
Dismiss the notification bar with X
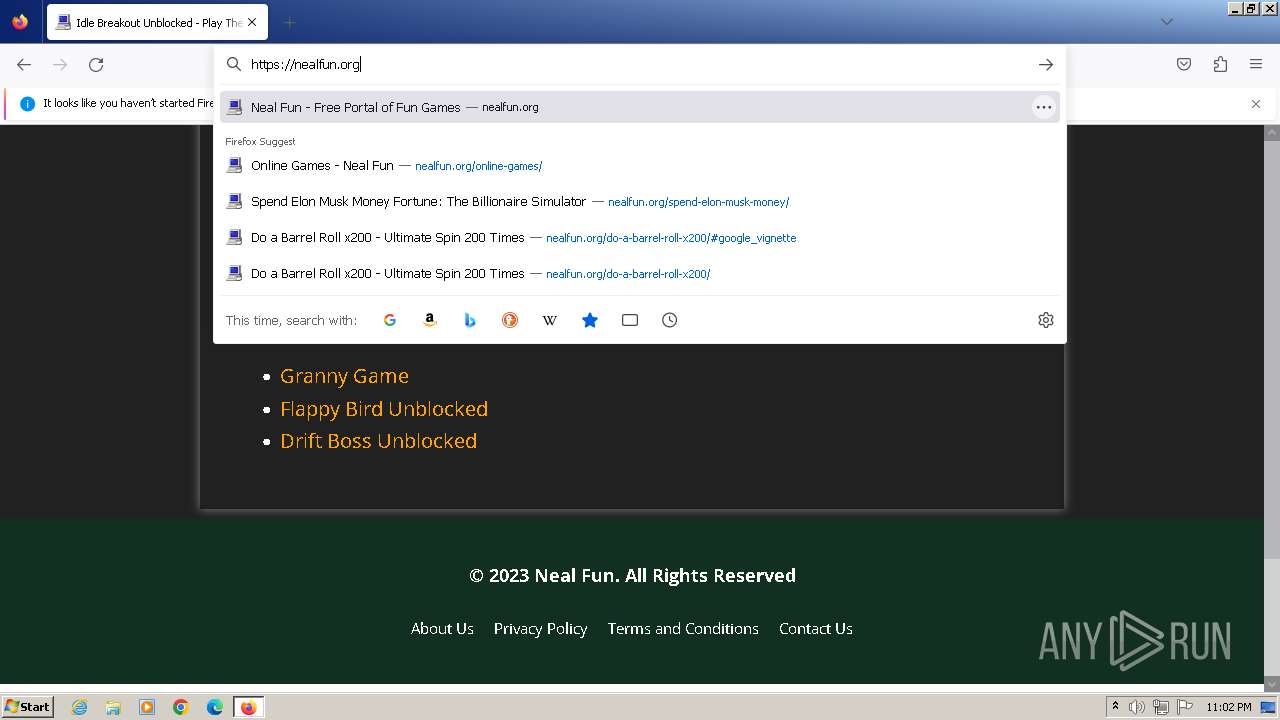(1256, 104)
